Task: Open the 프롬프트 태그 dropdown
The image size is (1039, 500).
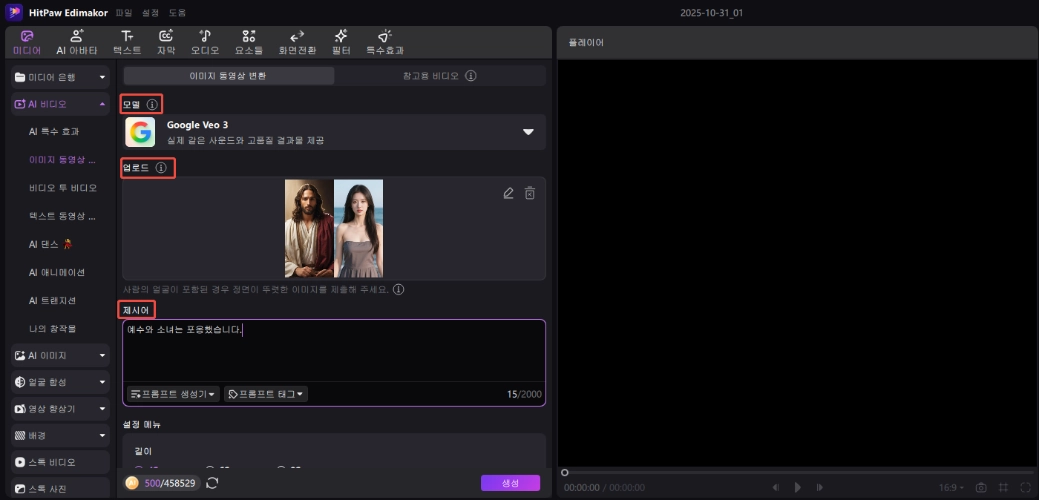Action: click(266, 394)
